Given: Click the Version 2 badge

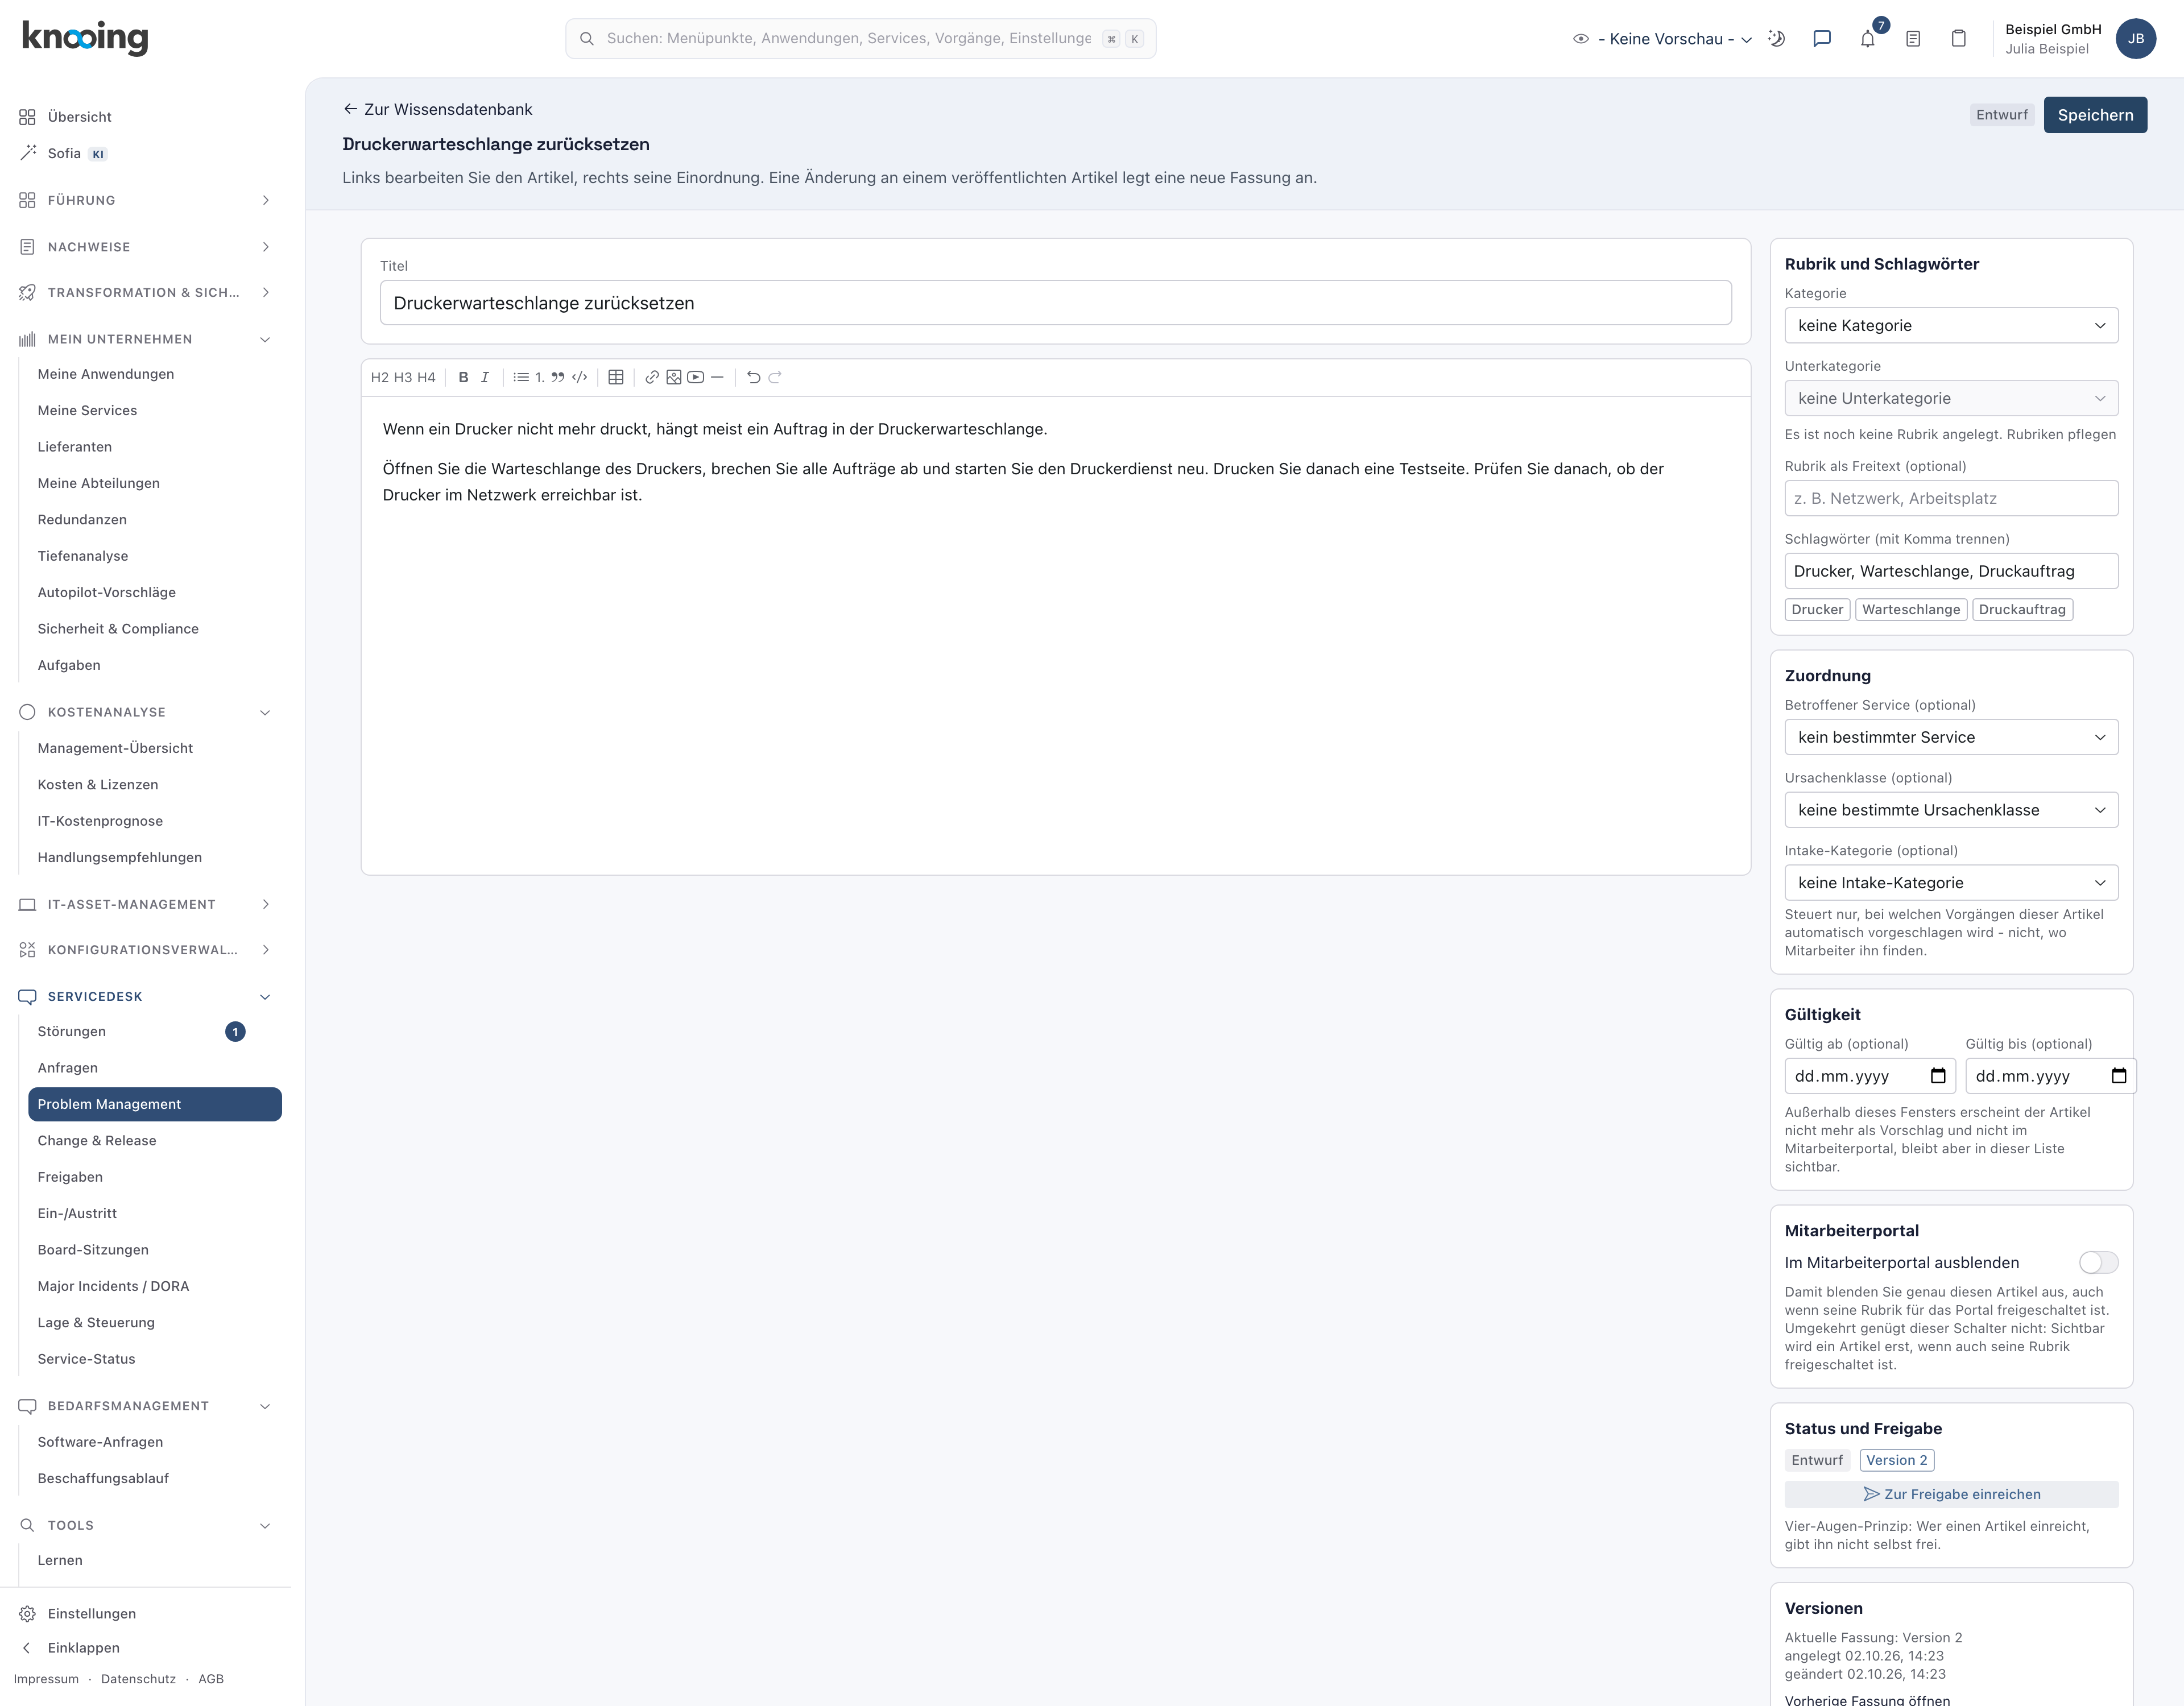Looking at the screenshot, I should tap(1896, 1460).
